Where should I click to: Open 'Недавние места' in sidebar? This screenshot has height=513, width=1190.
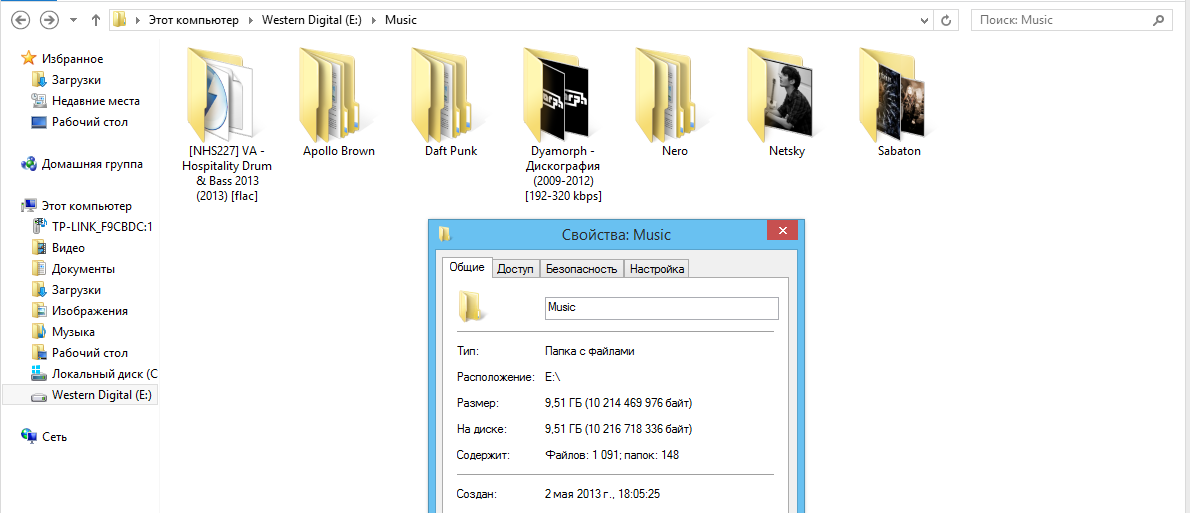86,100
